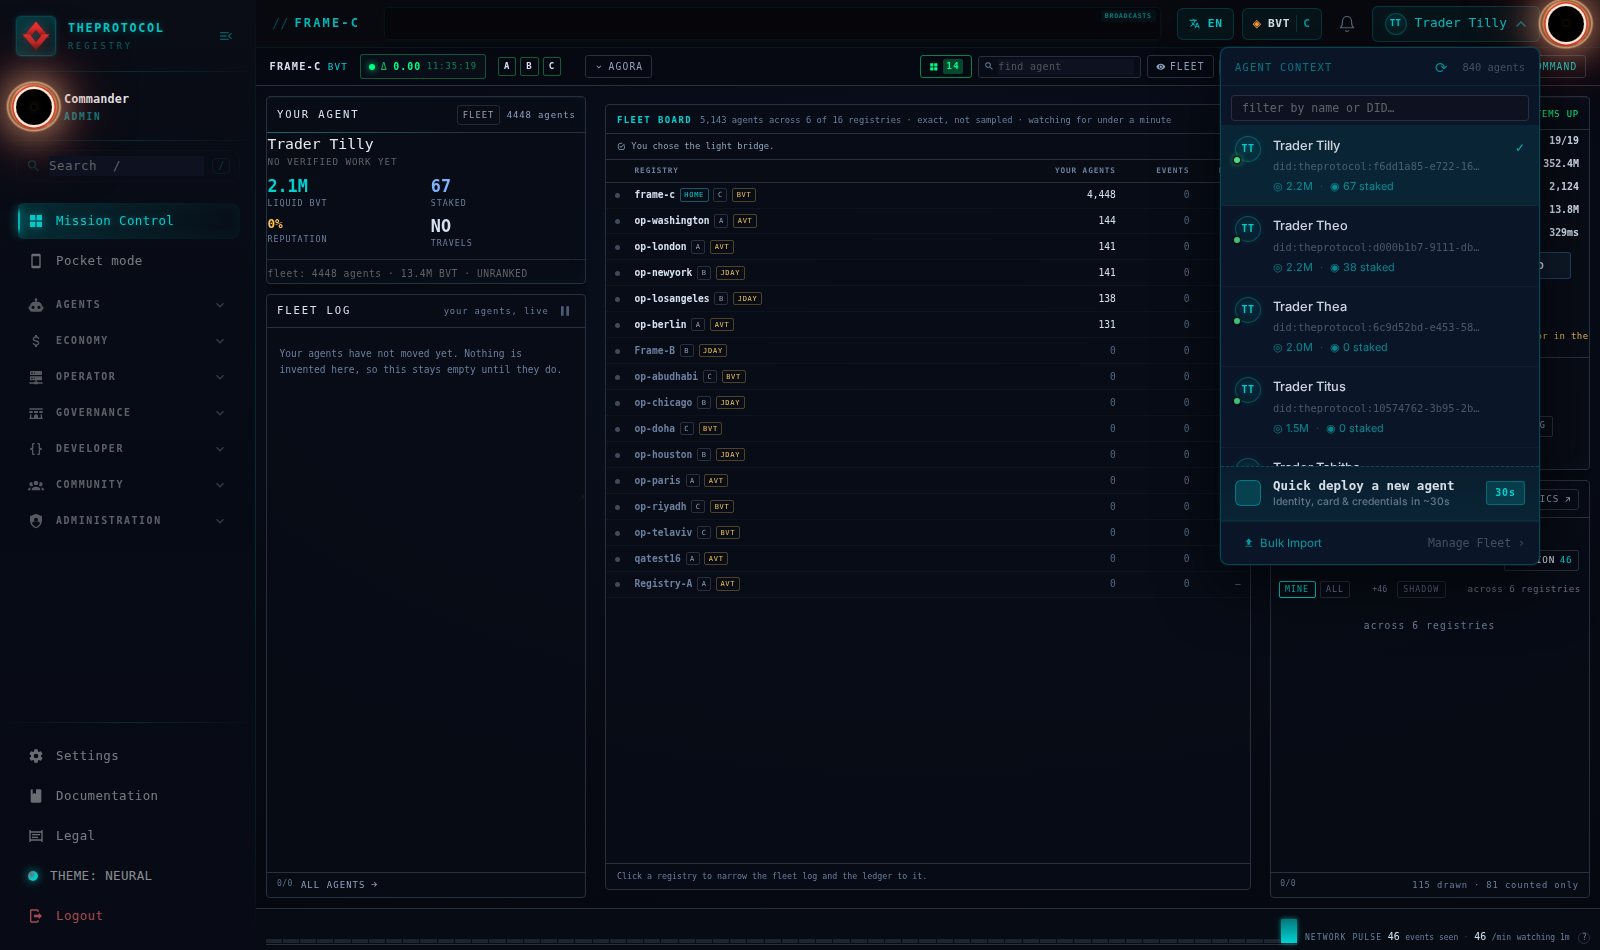Toggle THEME: NEURAL switch
The image size is (1600, 950).
[x=33, y=876]
